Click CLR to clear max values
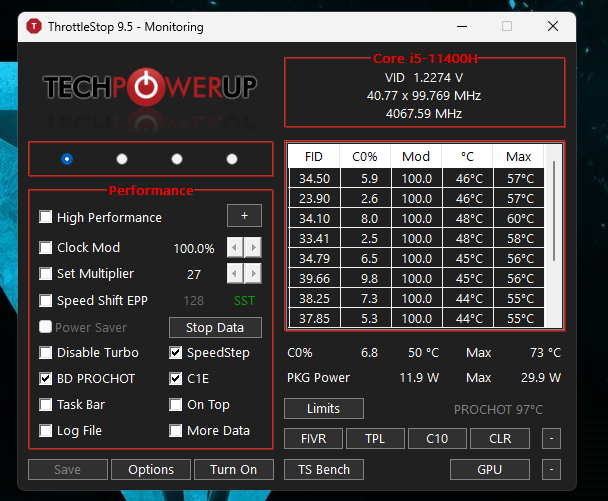Viewport: 608px width, 501px height. click(x=500, y=439)
